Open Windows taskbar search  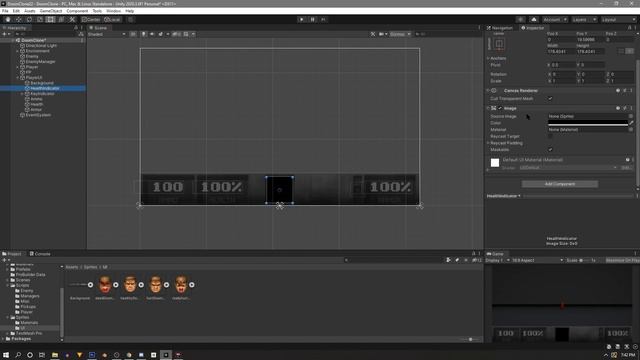click(x=18, y=355)
